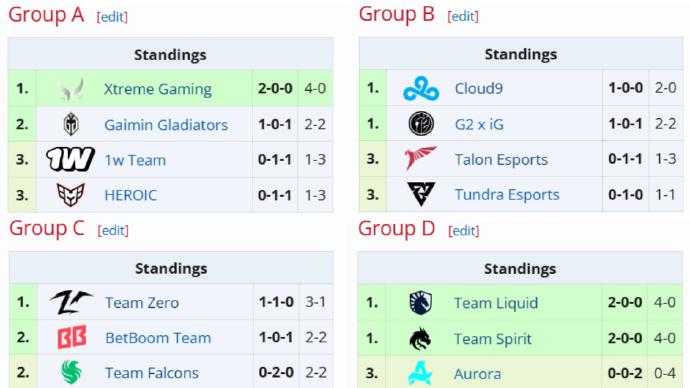
Task: Open the Gaimin Gladiators logo icon
Action: coord(71,124)
